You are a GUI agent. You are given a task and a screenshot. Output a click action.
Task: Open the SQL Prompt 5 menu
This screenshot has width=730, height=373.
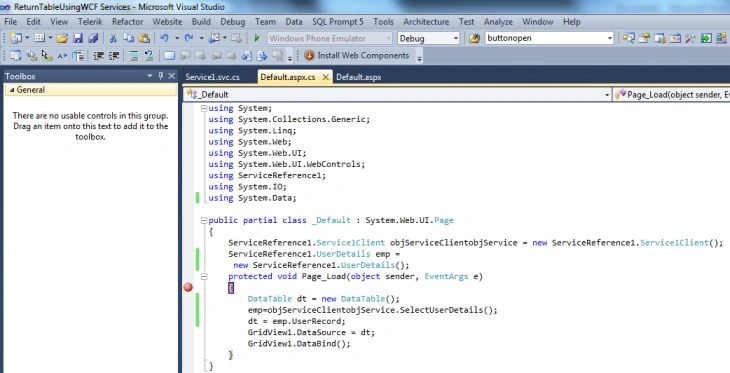point(338,22)
